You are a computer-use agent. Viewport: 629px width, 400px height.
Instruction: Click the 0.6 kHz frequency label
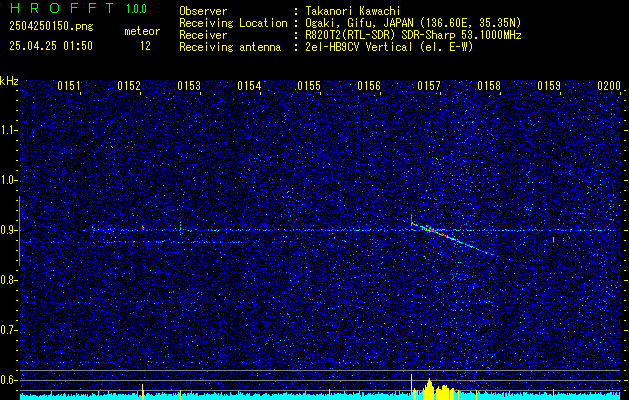tap(9, 380)
